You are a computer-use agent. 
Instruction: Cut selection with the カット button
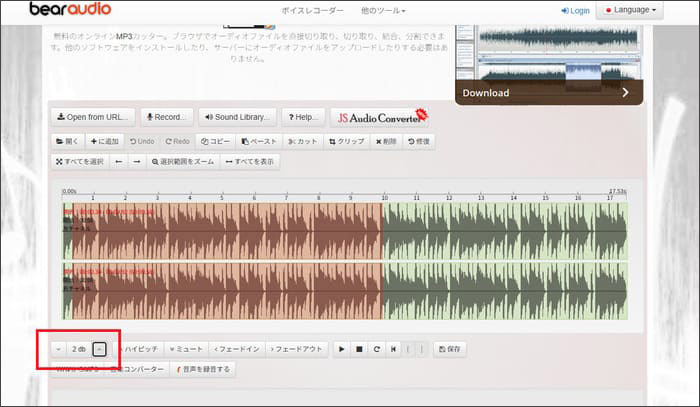click(303, 141)
